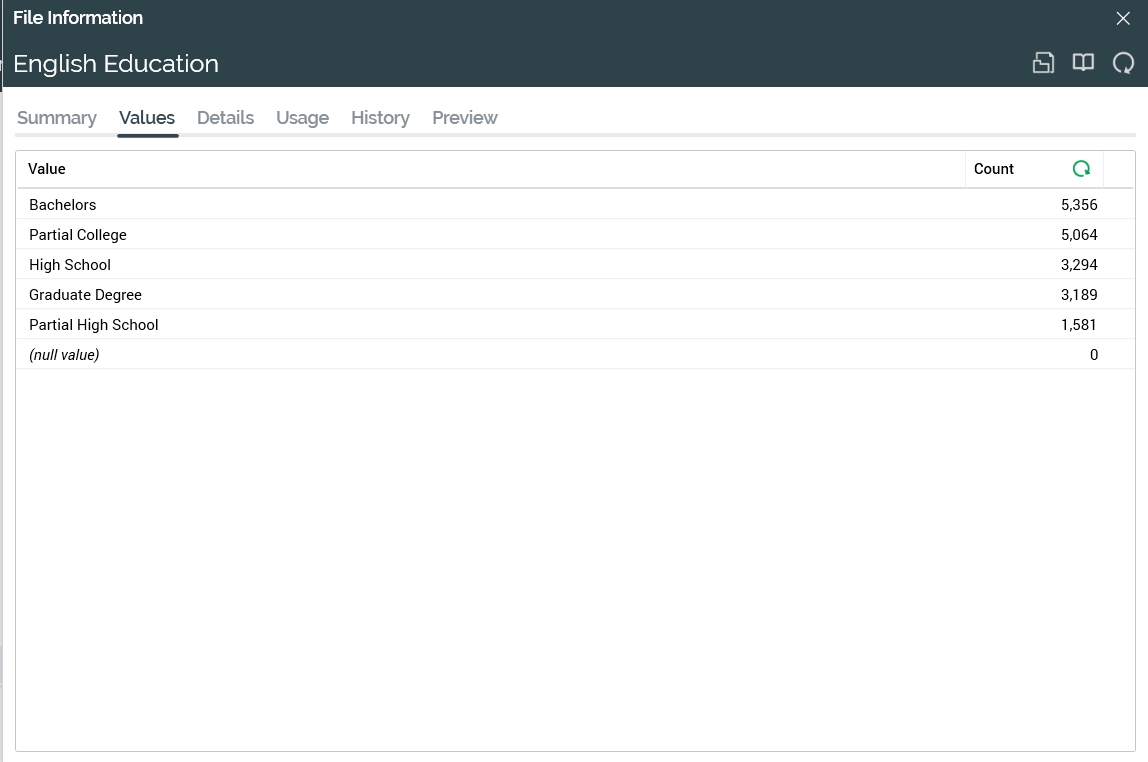This screenshot has height=762, width=1148.
Task: Open the Details tab
Action: point(225,118)
